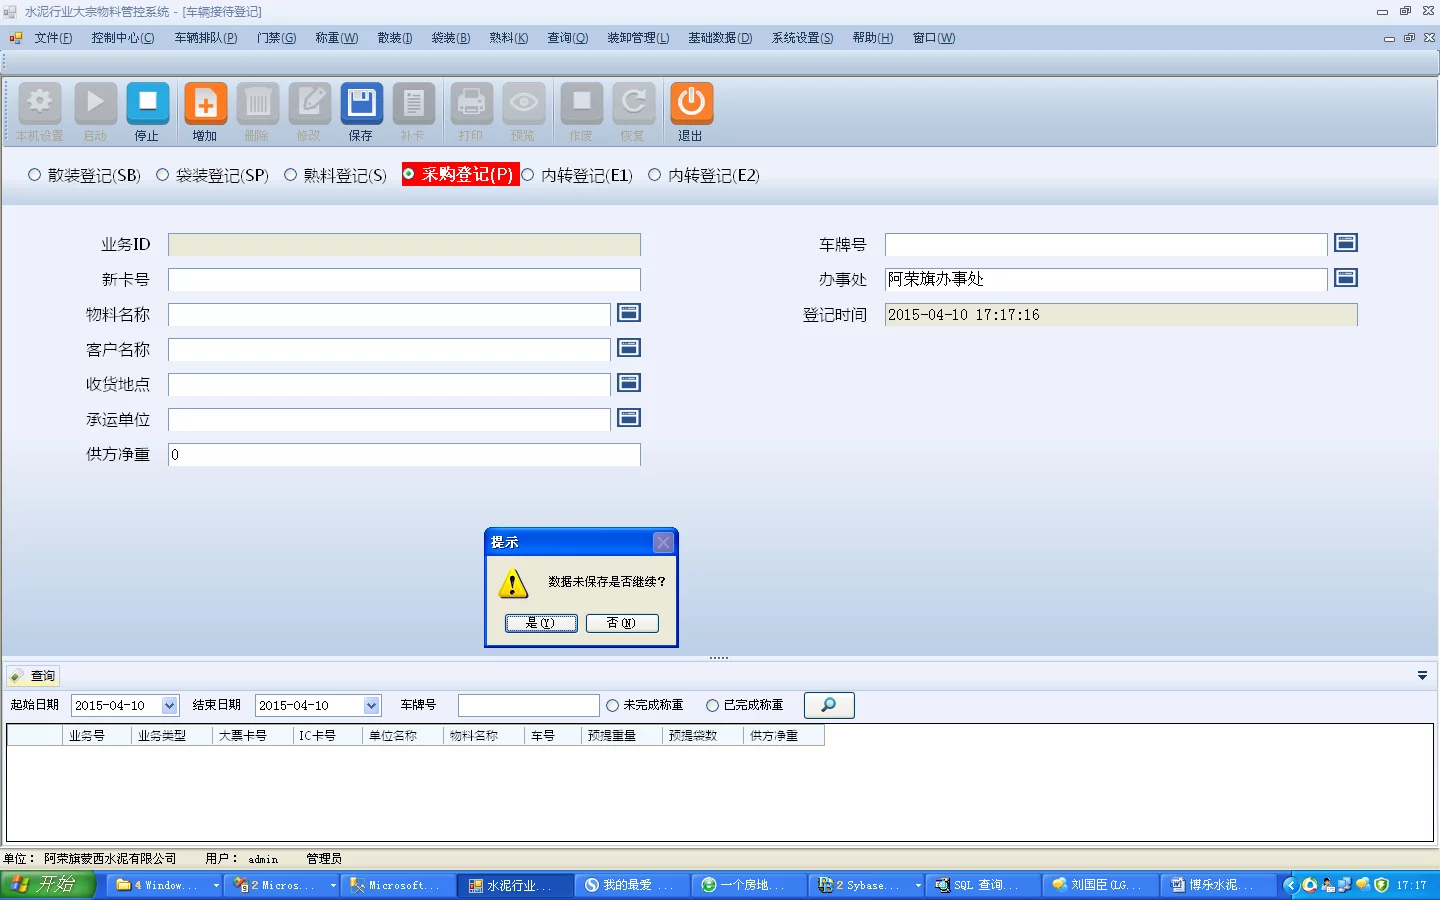Choose the 未完成称重 radio option
Image resolution: width=1440 pixels, height=900 pixels.
tap(613, 706)
